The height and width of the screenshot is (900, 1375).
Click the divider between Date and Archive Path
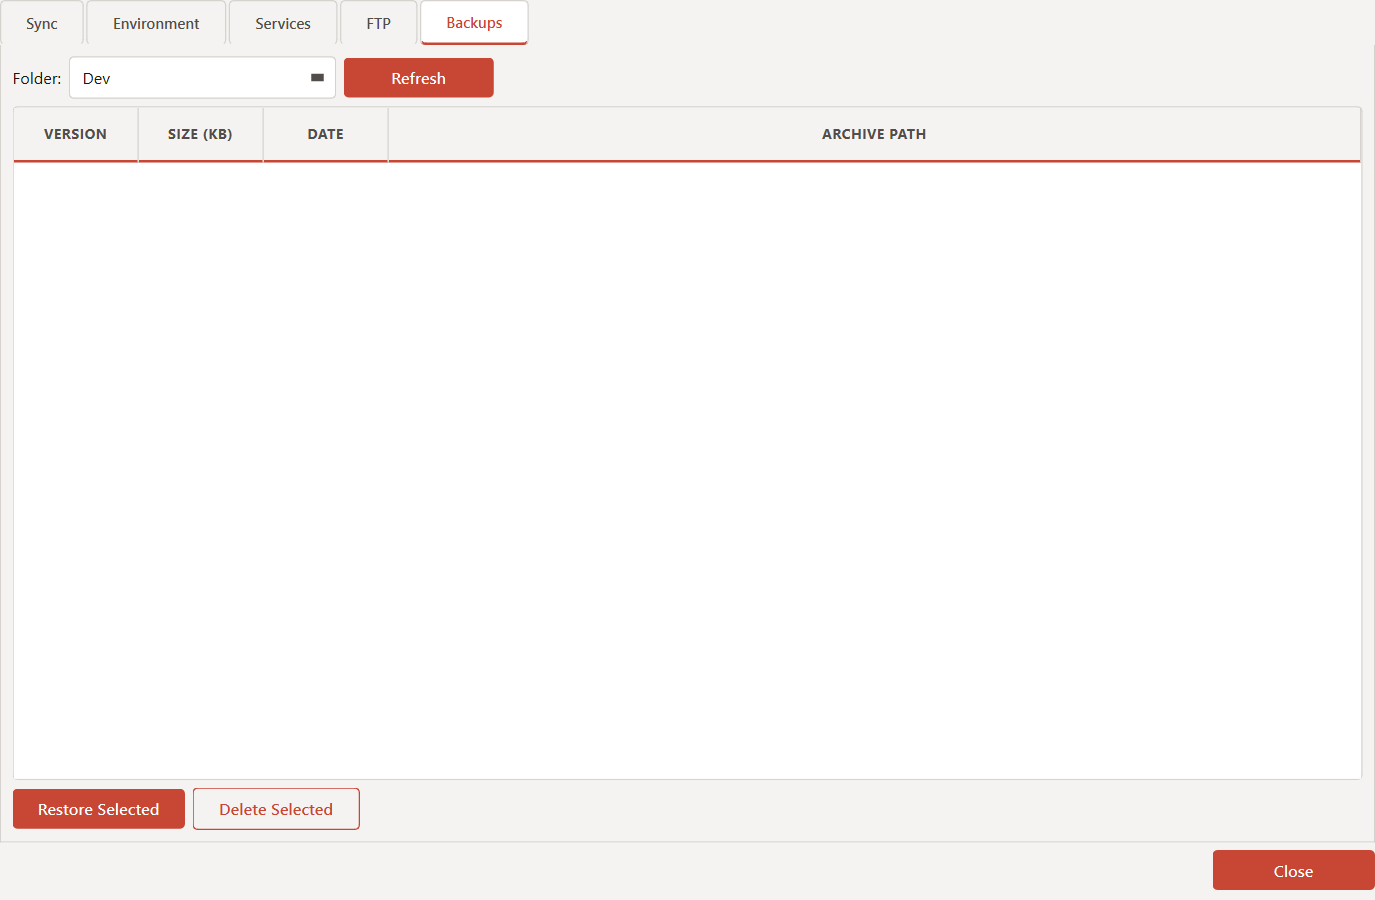tap(388, 134)
